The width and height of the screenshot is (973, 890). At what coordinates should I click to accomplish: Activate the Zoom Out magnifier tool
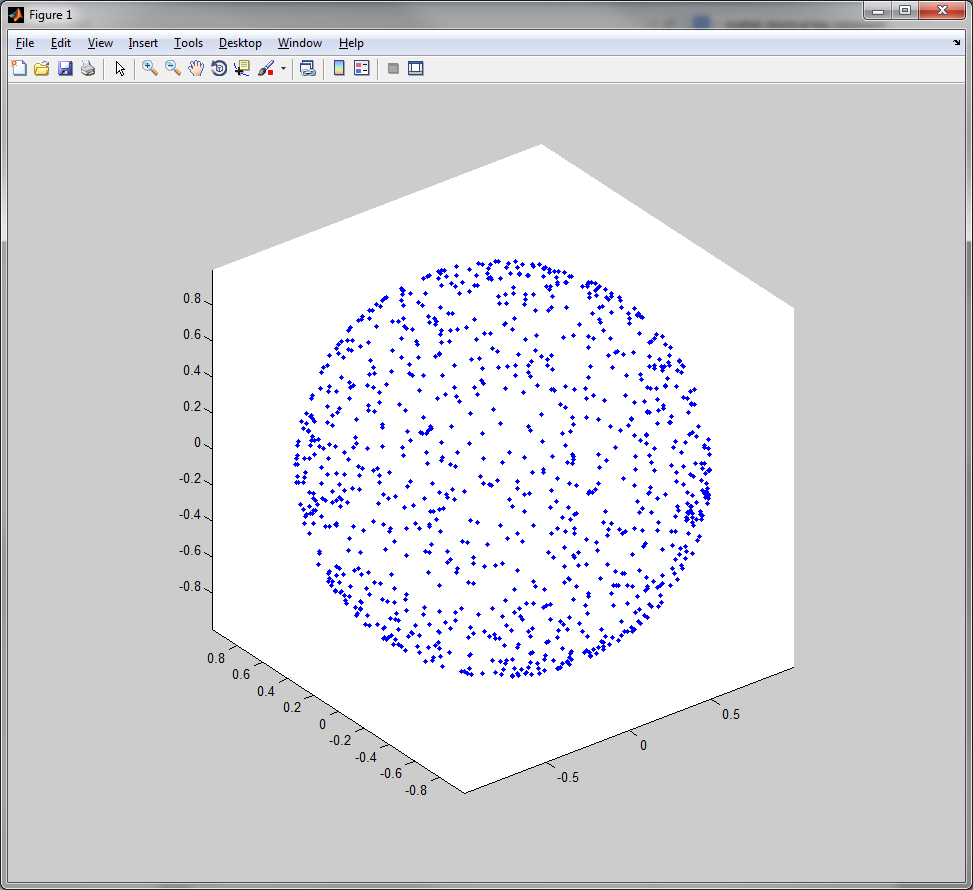(173, 68)
